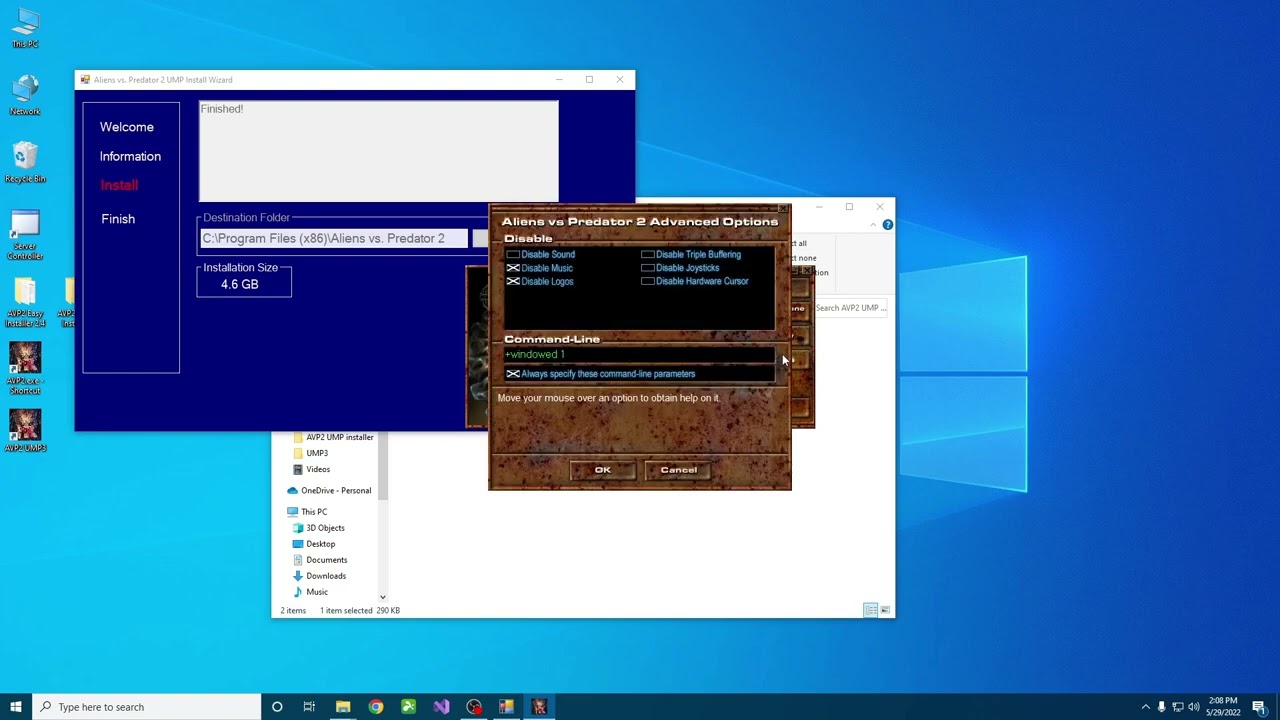Click the scroll down arrow in Explorer sidebar

click(382, 597)
